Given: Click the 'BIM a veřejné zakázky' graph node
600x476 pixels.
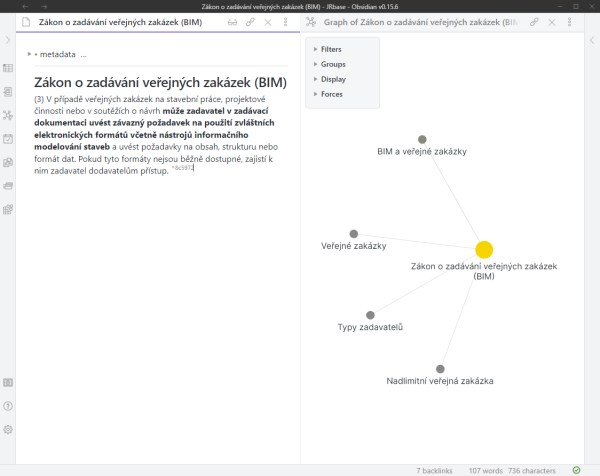Looking at the screenshot, I should point(422,140).
